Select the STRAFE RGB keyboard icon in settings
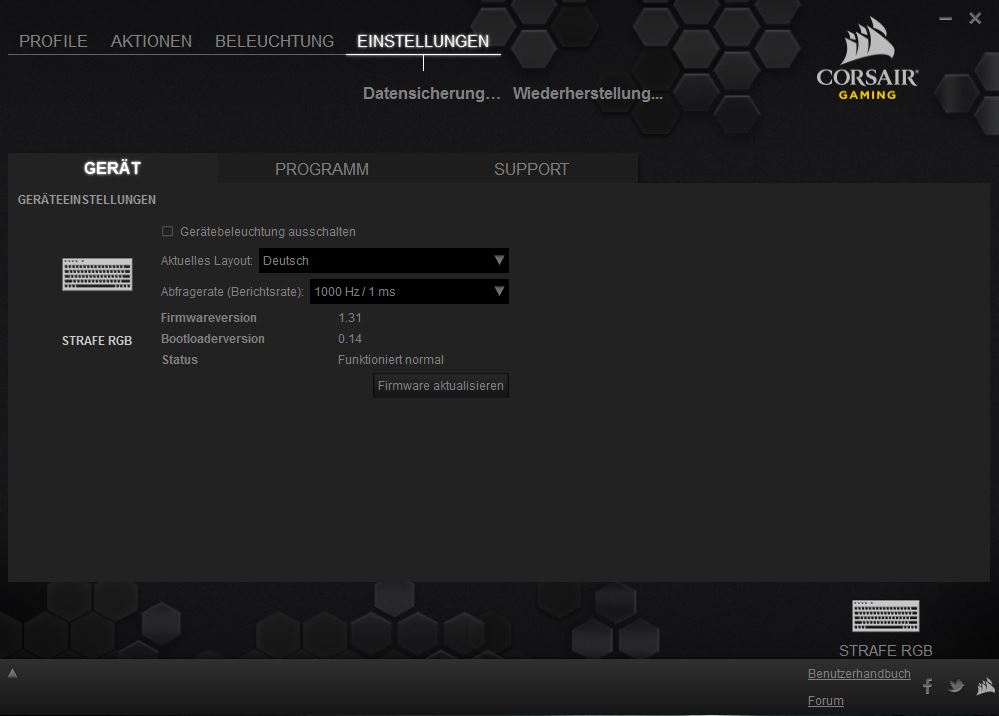 [97, 274]
